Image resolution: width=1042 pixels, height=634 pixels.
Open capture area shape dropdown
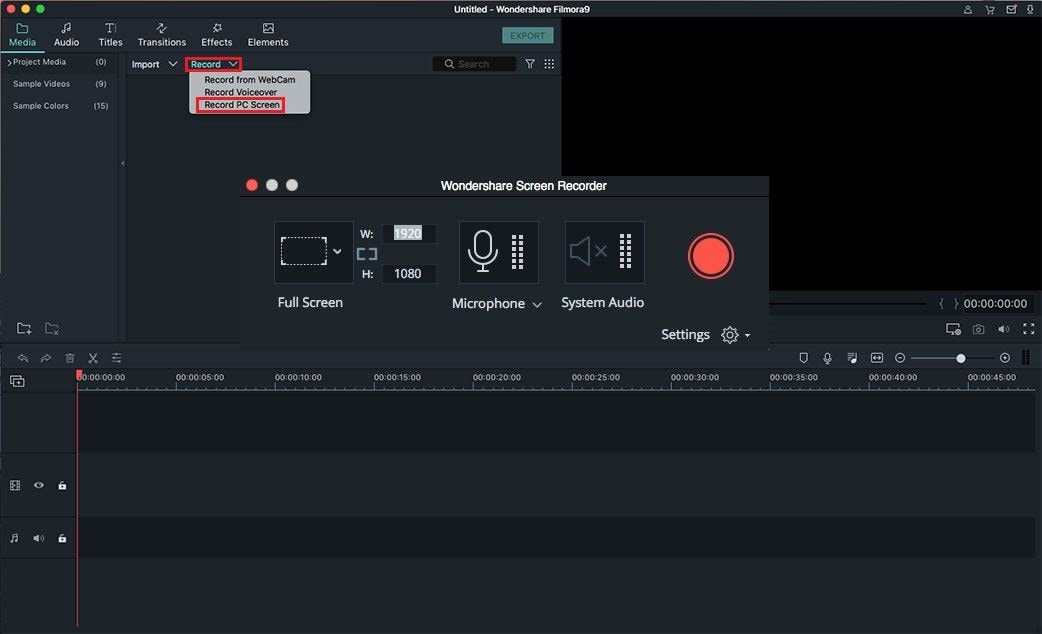[337, 251]
